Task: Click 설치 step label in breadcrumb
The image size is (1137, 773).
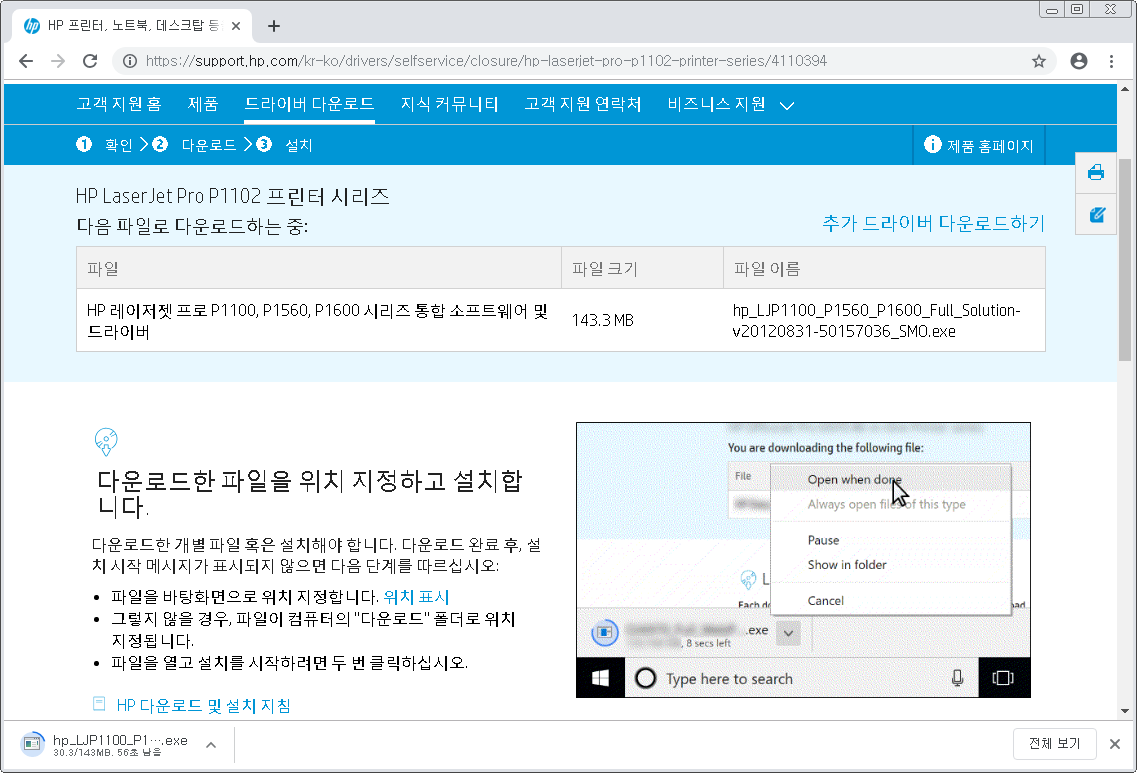Action: pyautogui.click(x=299, y=145)
